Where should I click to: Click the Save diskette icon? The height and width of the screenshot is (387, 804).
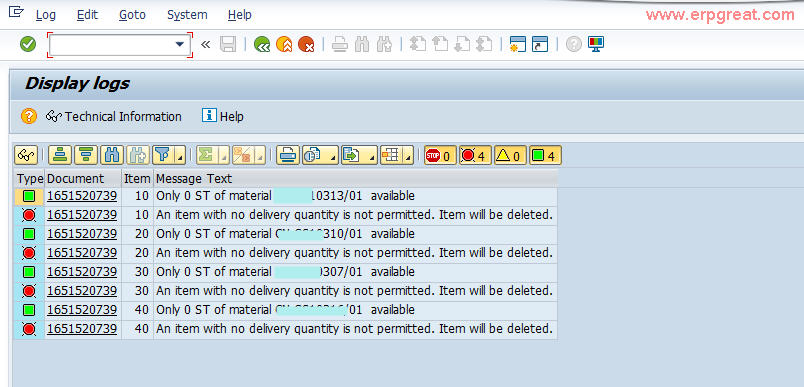228,45
